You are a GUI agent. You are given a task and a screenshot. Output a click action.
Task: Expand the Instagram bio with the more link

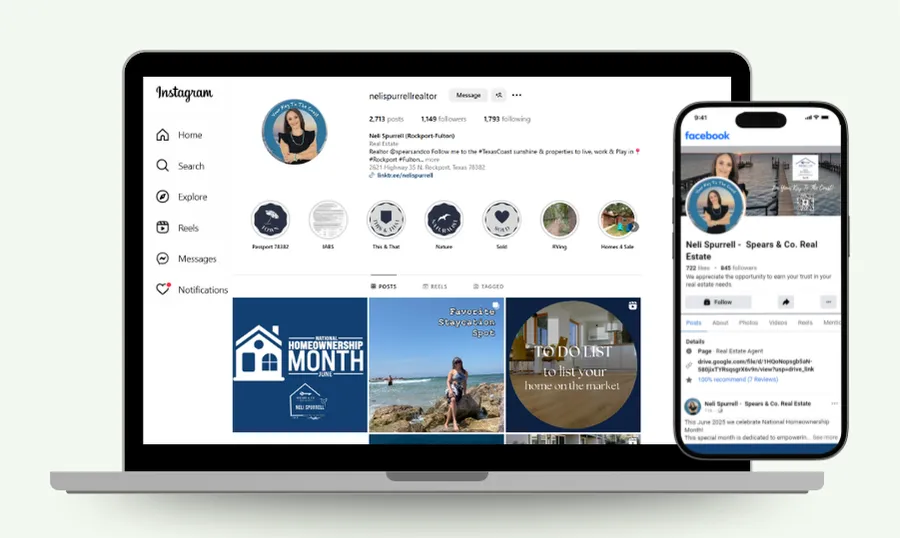pos(432,160)
